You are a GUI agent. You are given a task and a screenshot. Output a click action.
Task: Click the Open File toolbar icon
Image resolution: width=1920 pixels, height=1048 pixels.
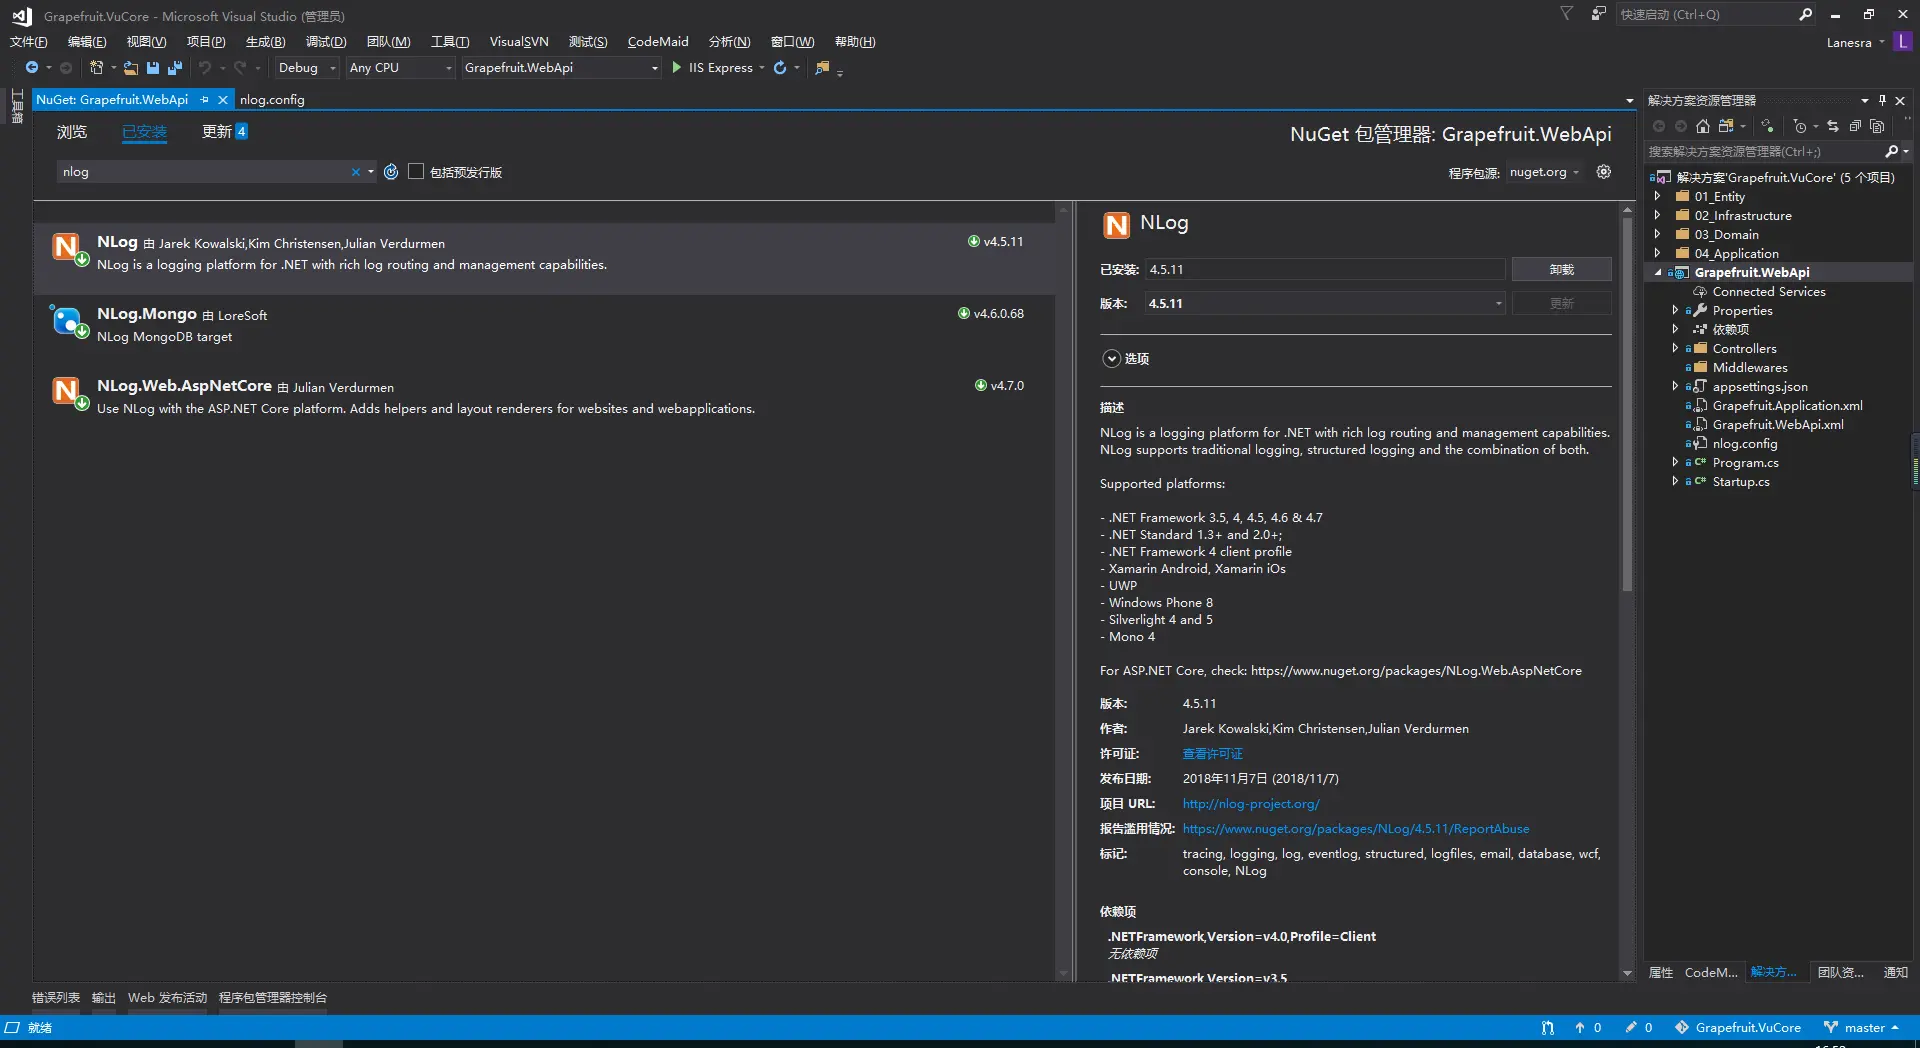131,68
